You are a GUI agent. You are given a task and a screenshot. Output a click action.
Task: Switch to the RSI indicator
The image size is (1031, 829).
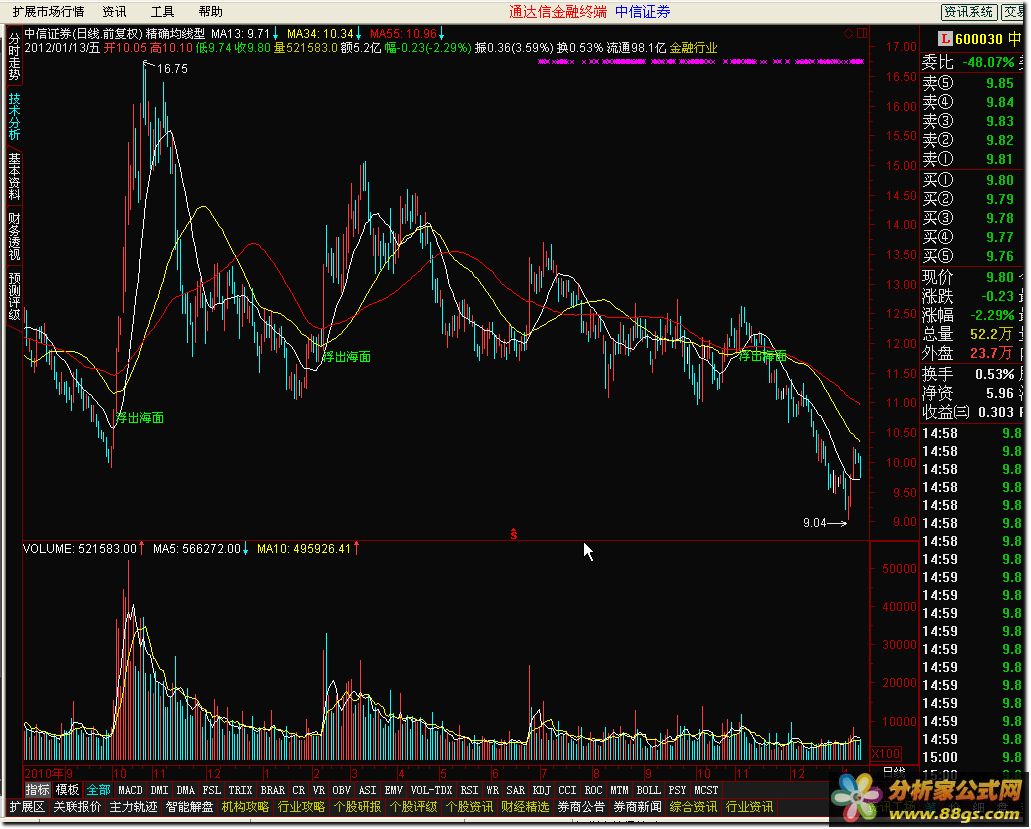pyautogui.click(x=469, y=790)
